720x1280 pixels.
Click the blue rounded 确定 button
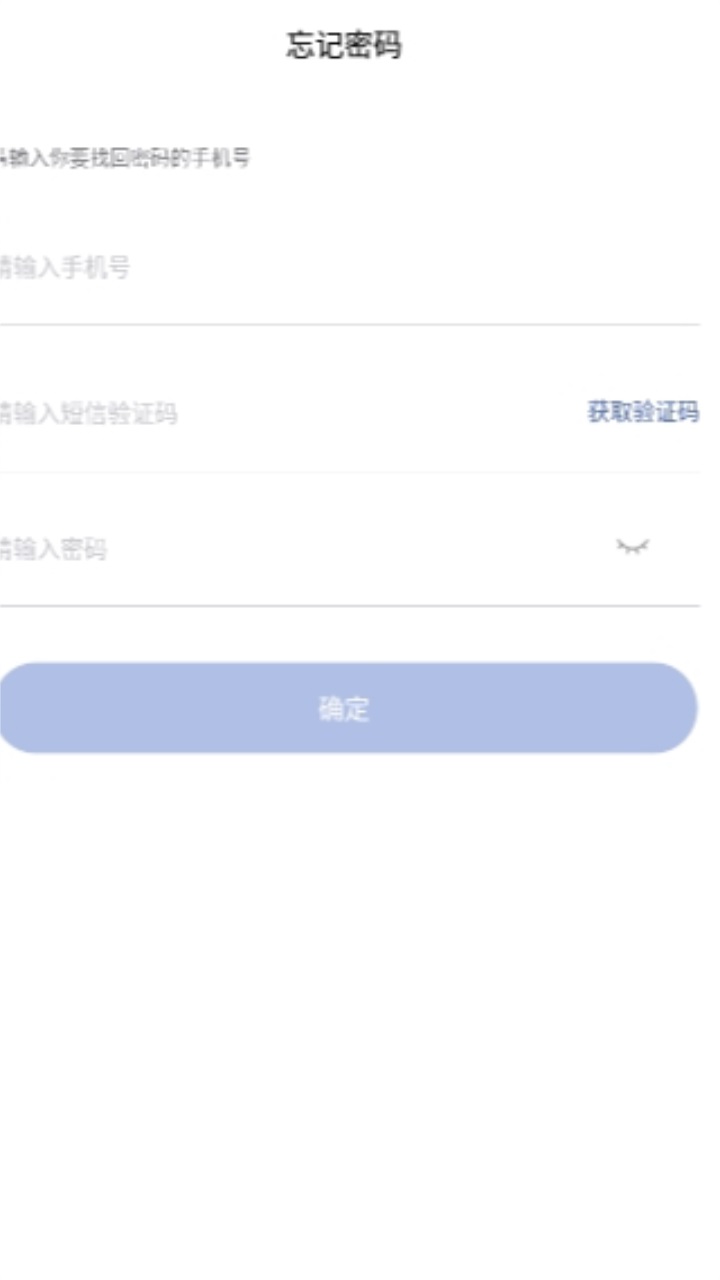click(x=346, y=708)
